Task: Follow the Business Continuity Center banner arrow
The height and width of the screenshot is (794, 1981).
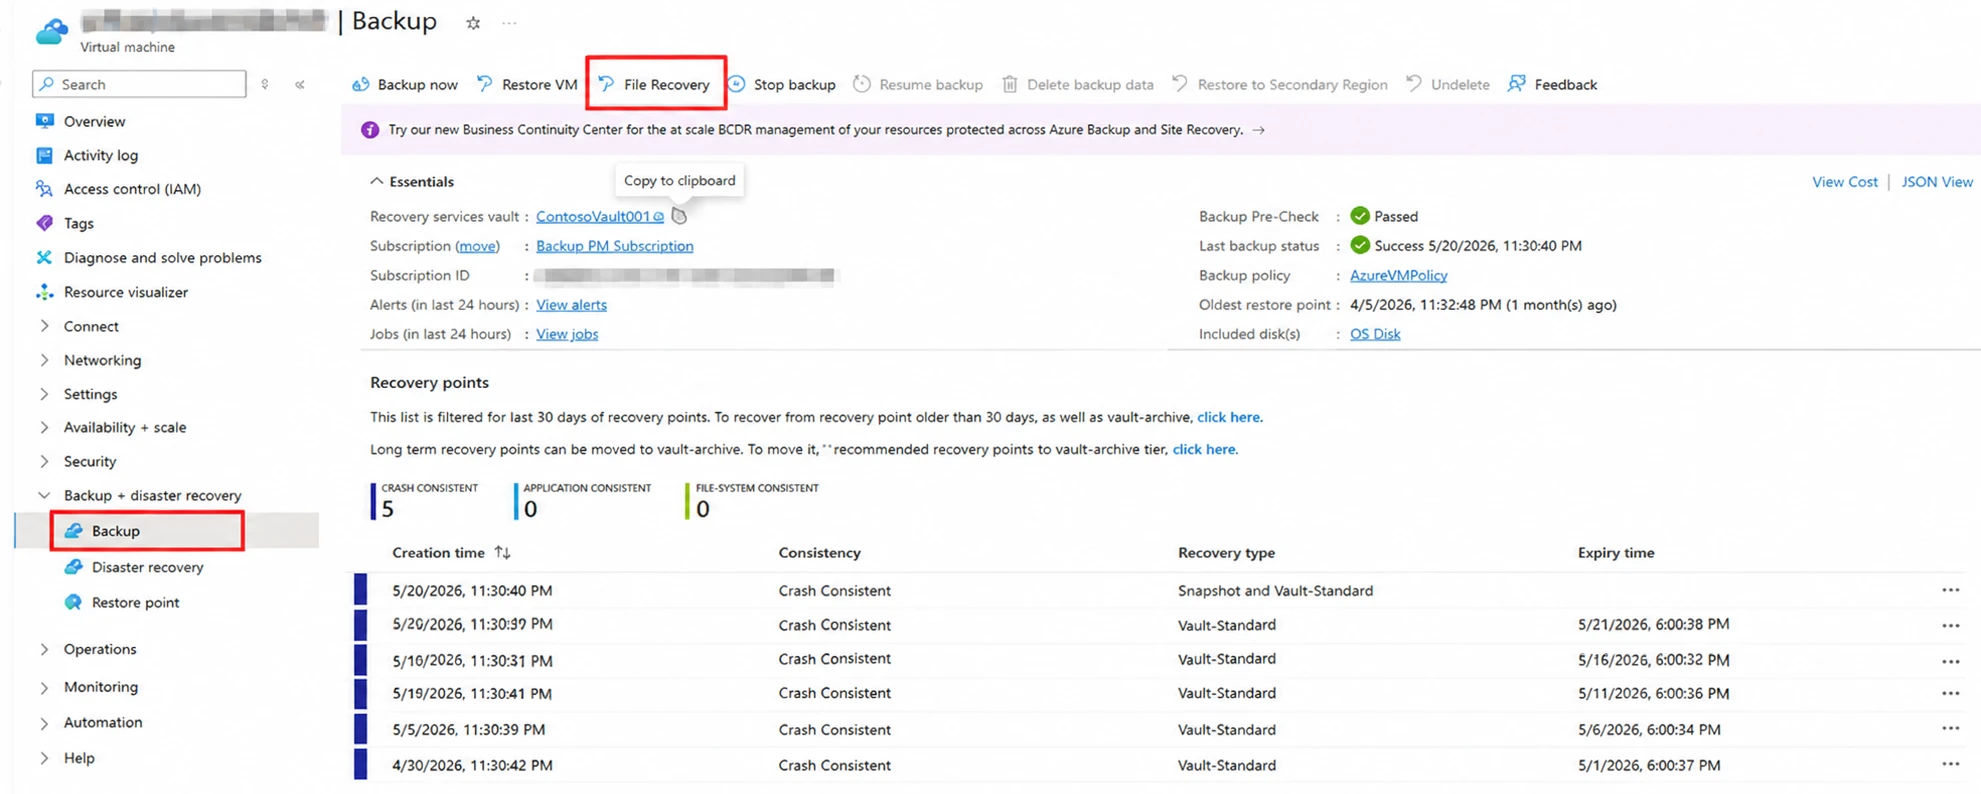Action: click(x=1259, y=130)
